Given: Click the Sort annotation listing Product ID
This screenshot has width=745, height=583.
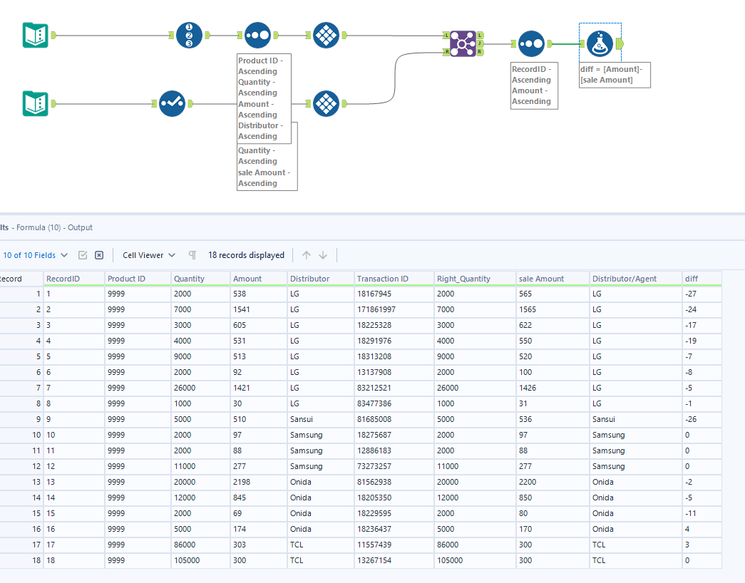Looking at the screenshot, I should 264,98.
